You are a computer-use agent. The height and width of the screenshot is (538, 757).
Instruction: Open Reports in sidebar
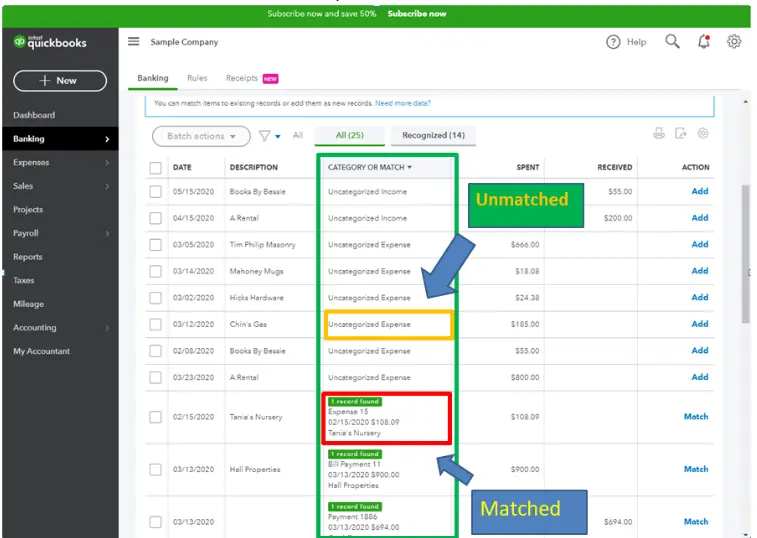coord(28,257)
